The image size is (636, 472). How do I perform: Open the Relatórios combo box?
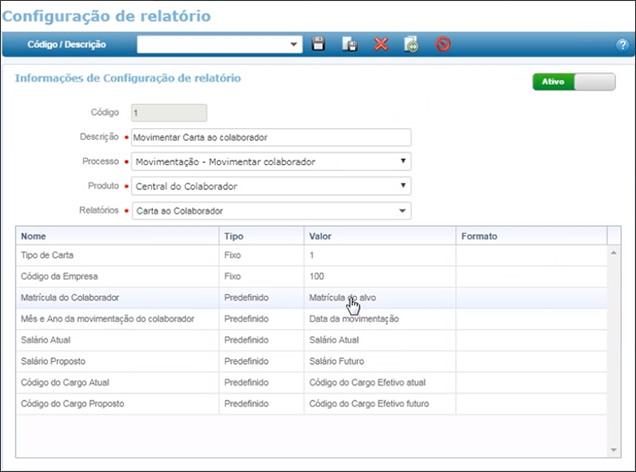point(403,210)
